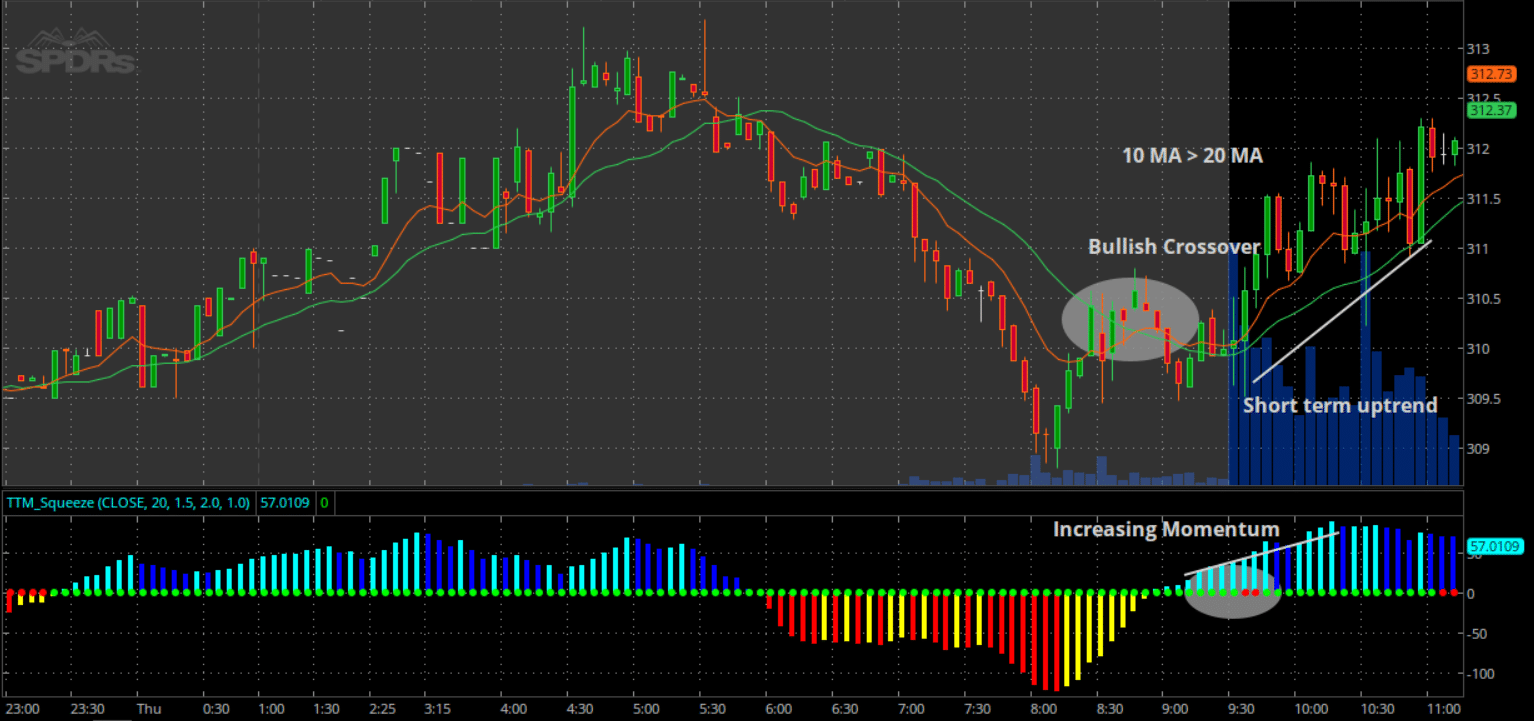This screenshot has width=1534, height=721.
Task: Select the 6:30 time axis label
Action: (843, 708)
